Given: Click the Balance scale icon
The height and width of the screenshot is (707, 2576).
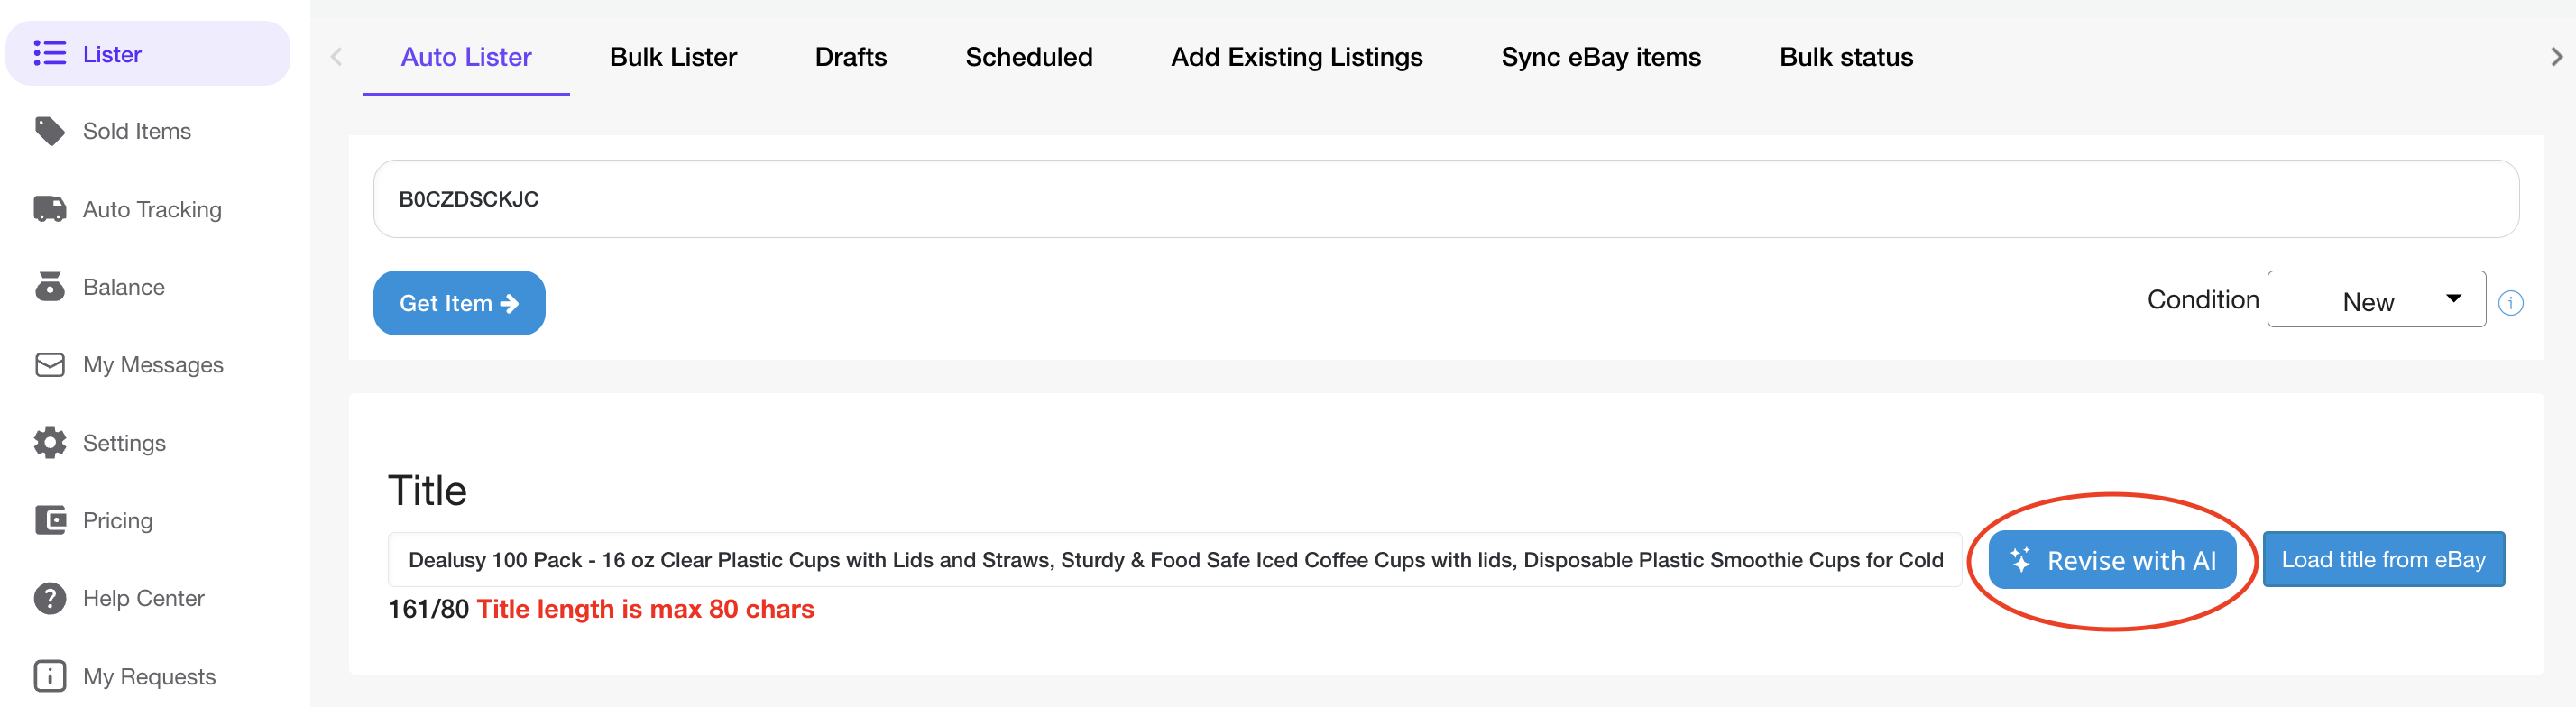Looking at the screenshot, I should coord(49,287).
